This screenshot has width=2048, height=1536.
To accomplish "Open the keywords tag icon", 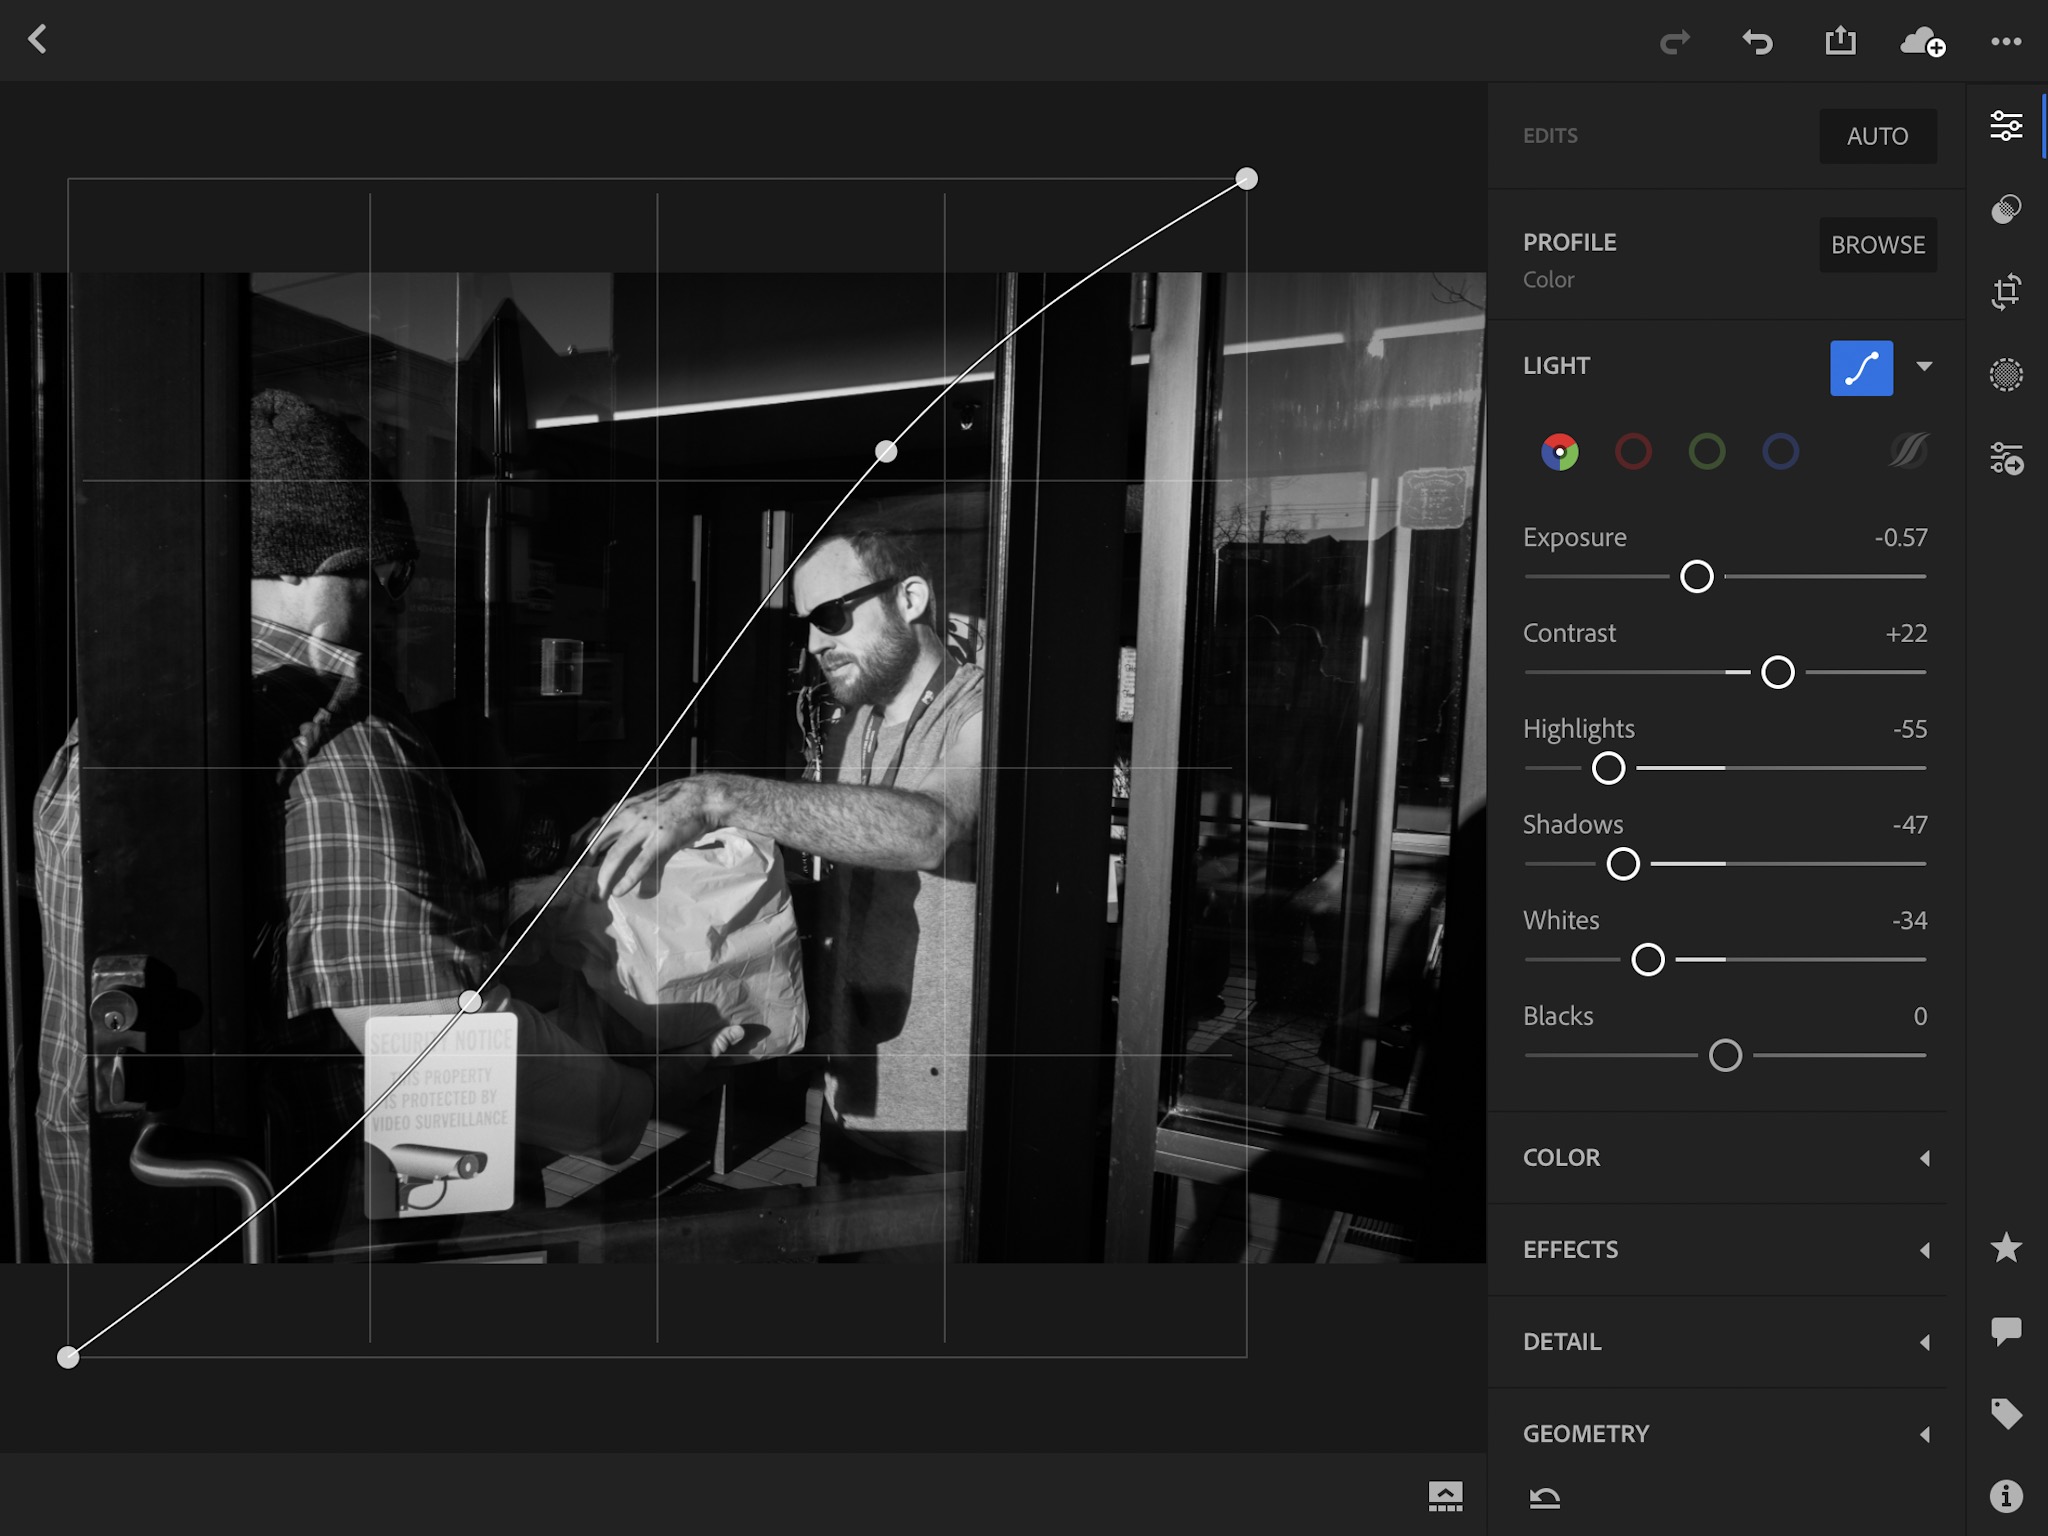I will coord(2006,1414).
